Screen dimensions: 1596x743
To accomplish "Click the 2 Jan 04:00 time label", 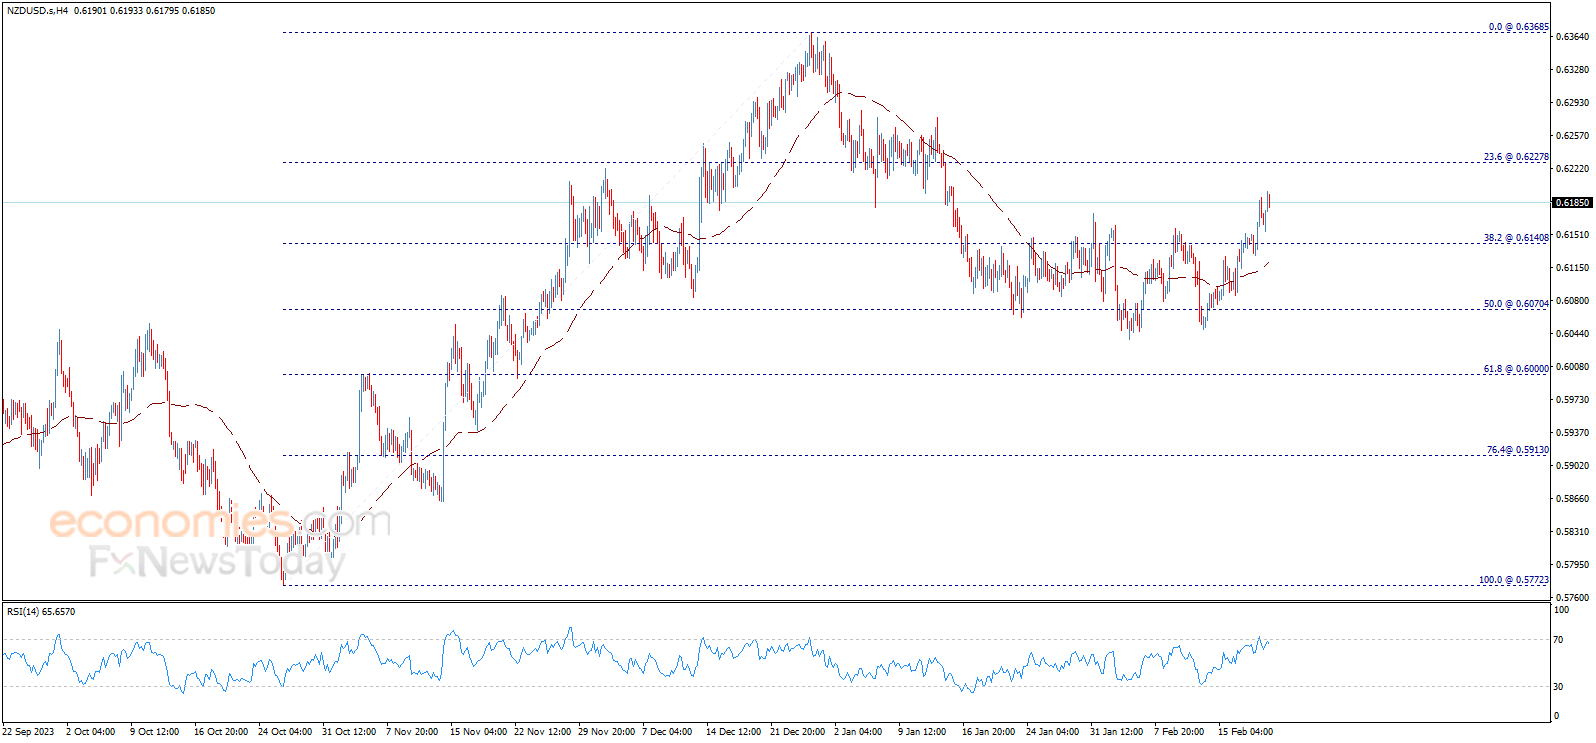I will (x=858, y=732).
